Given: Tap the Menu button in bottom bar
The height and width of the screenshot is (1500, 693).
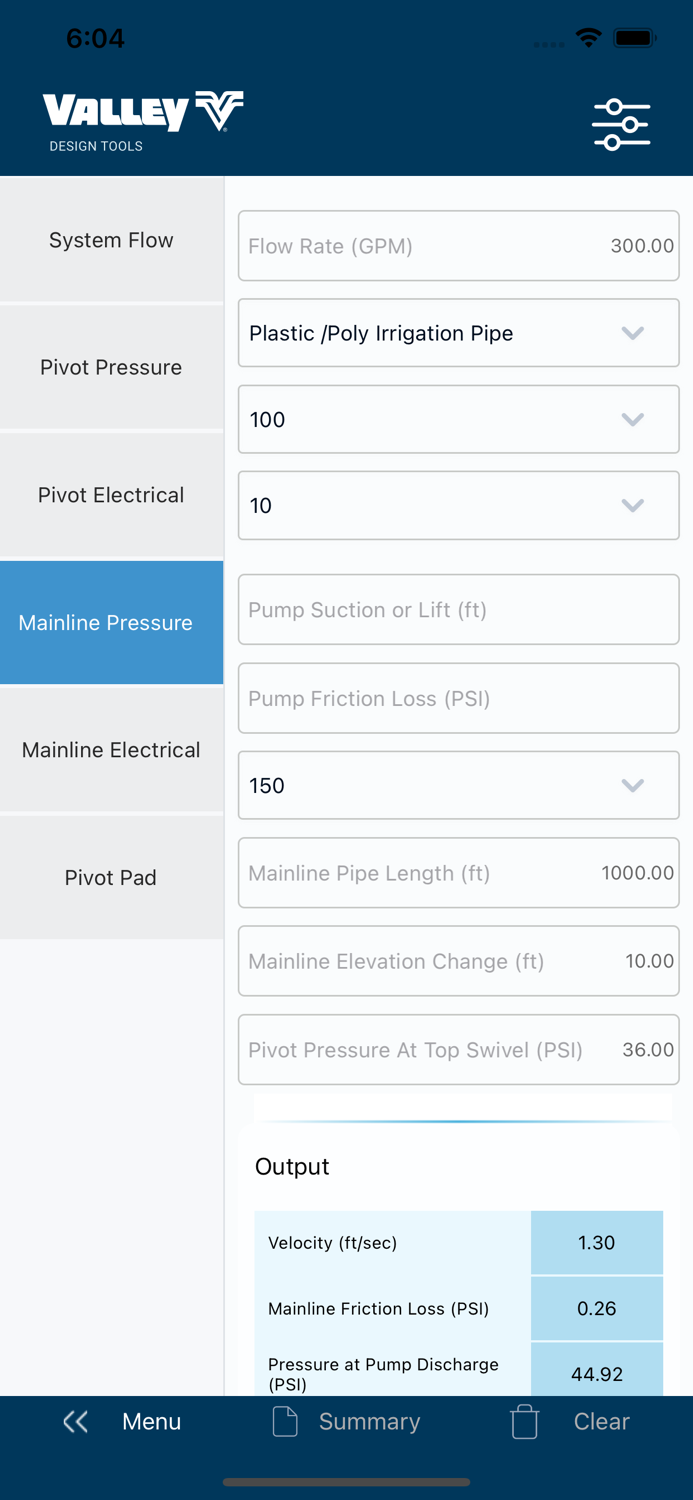Looking at the screenshot, I should (x=151, y=1421).
